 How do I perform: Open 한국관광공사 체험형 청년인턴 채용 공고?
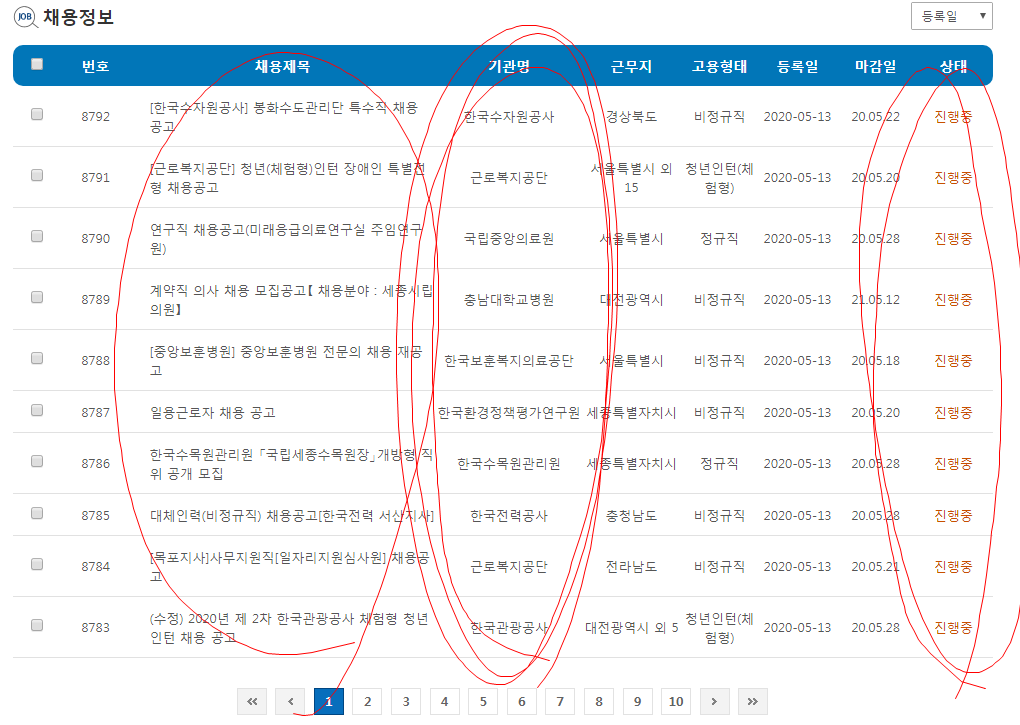289,627
